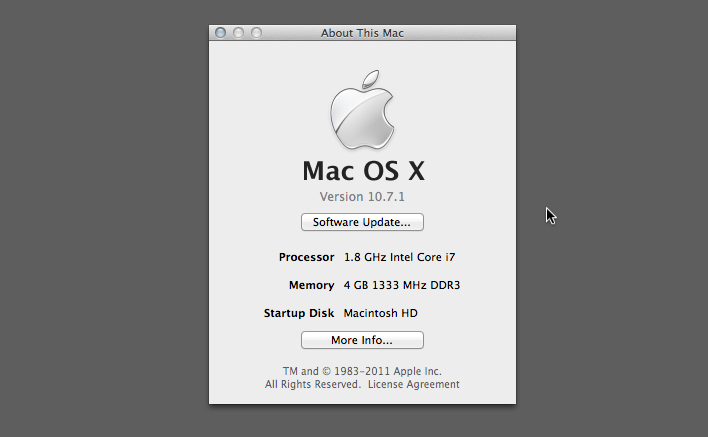Minimize the About This Mac window
This screenshot has height=437, width=708.
coord(238,33)
